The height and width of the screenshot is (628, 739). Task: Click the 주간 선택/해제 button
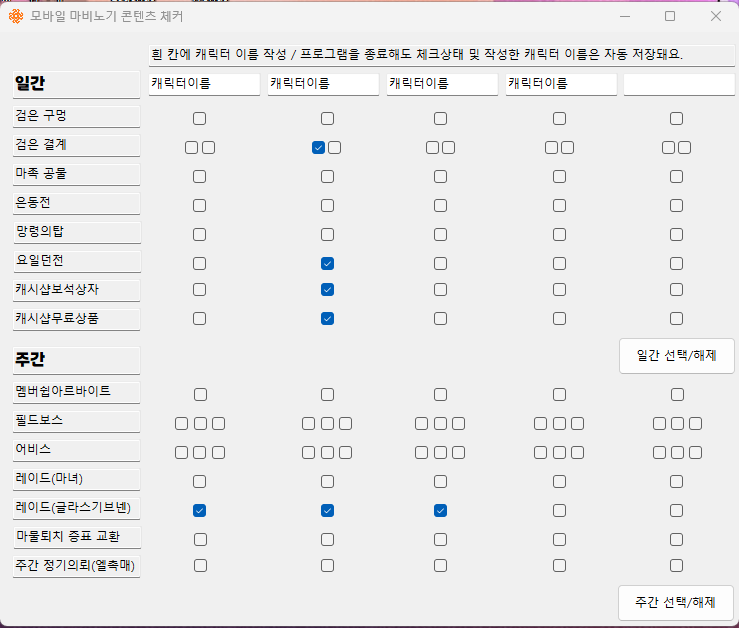(x=675, y=603)
